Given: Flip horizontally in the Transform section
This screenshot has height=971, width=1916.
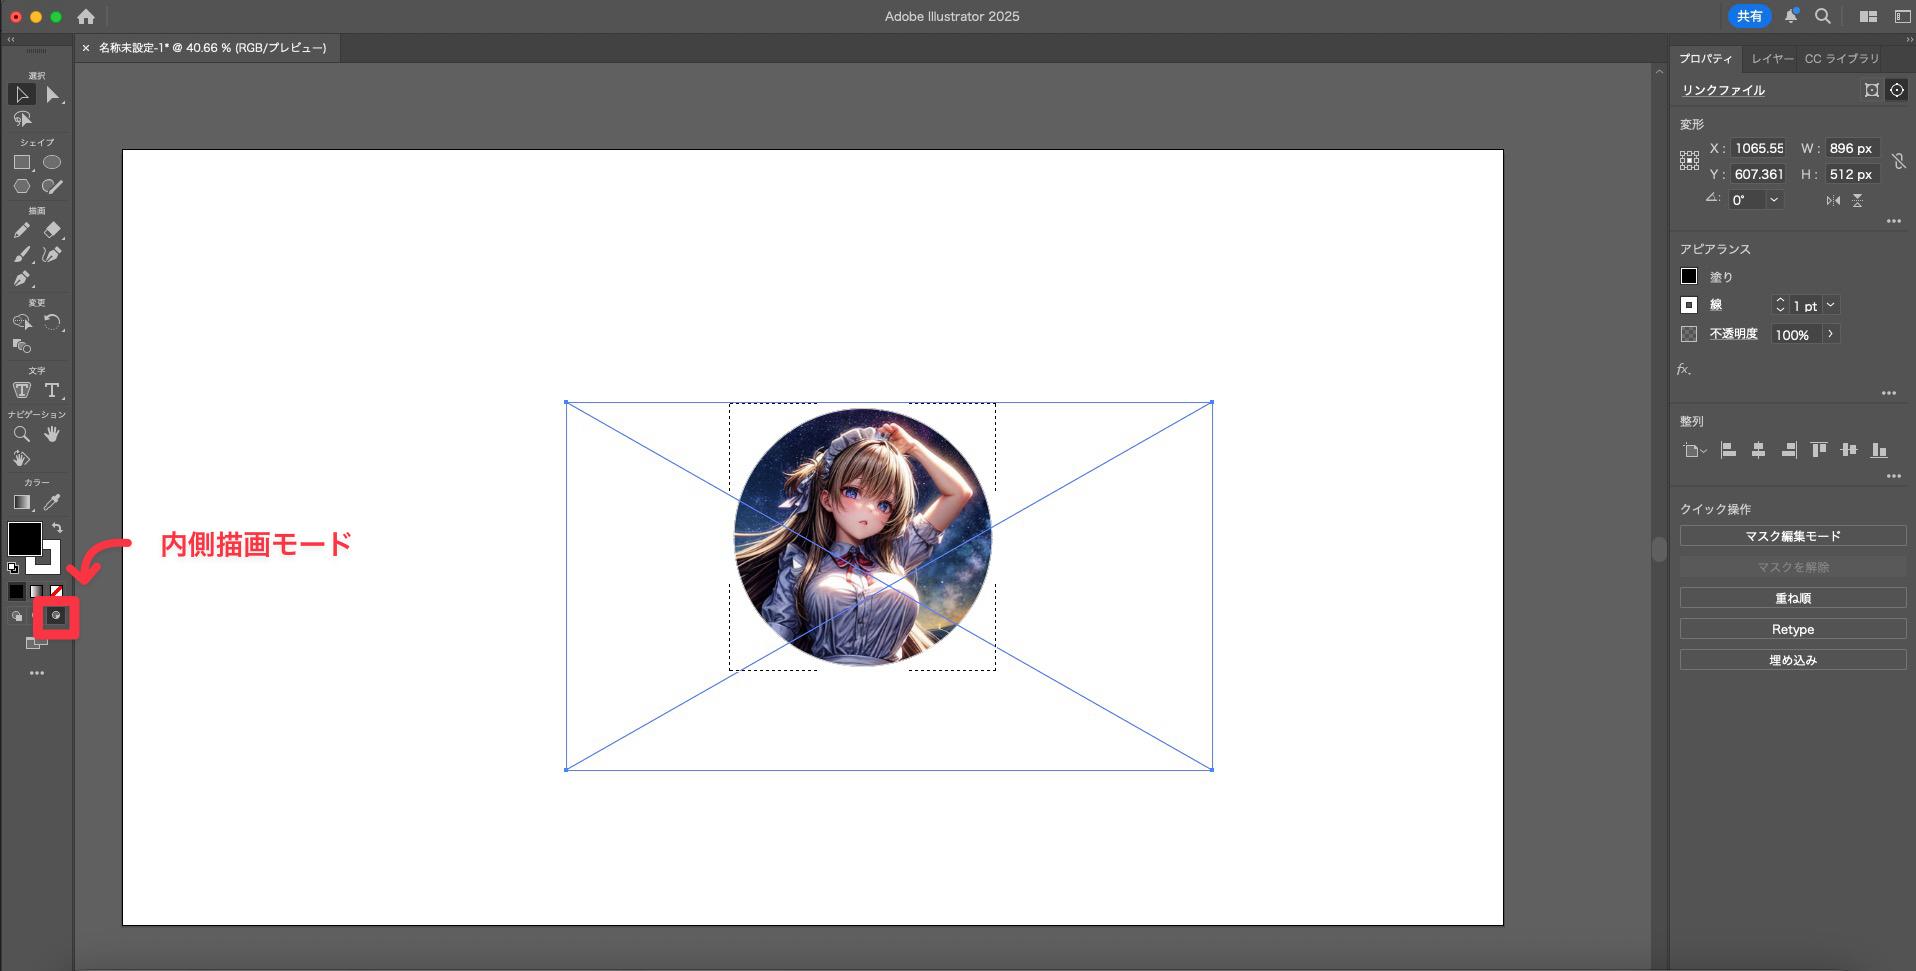Looking at the screenshot, I should click(1833, 200).
